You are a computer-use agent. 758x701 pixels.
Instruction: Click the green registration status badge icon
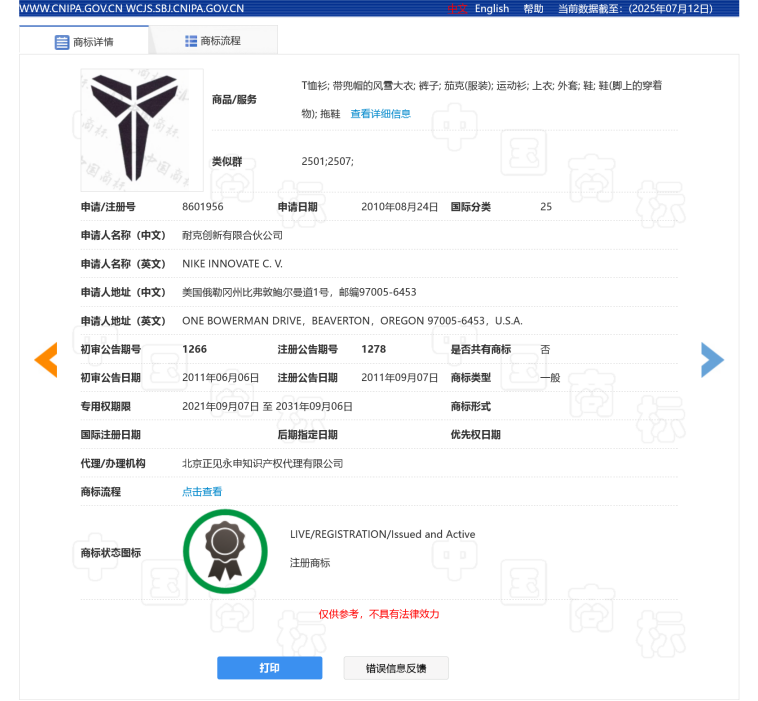[x=225, y=551]
